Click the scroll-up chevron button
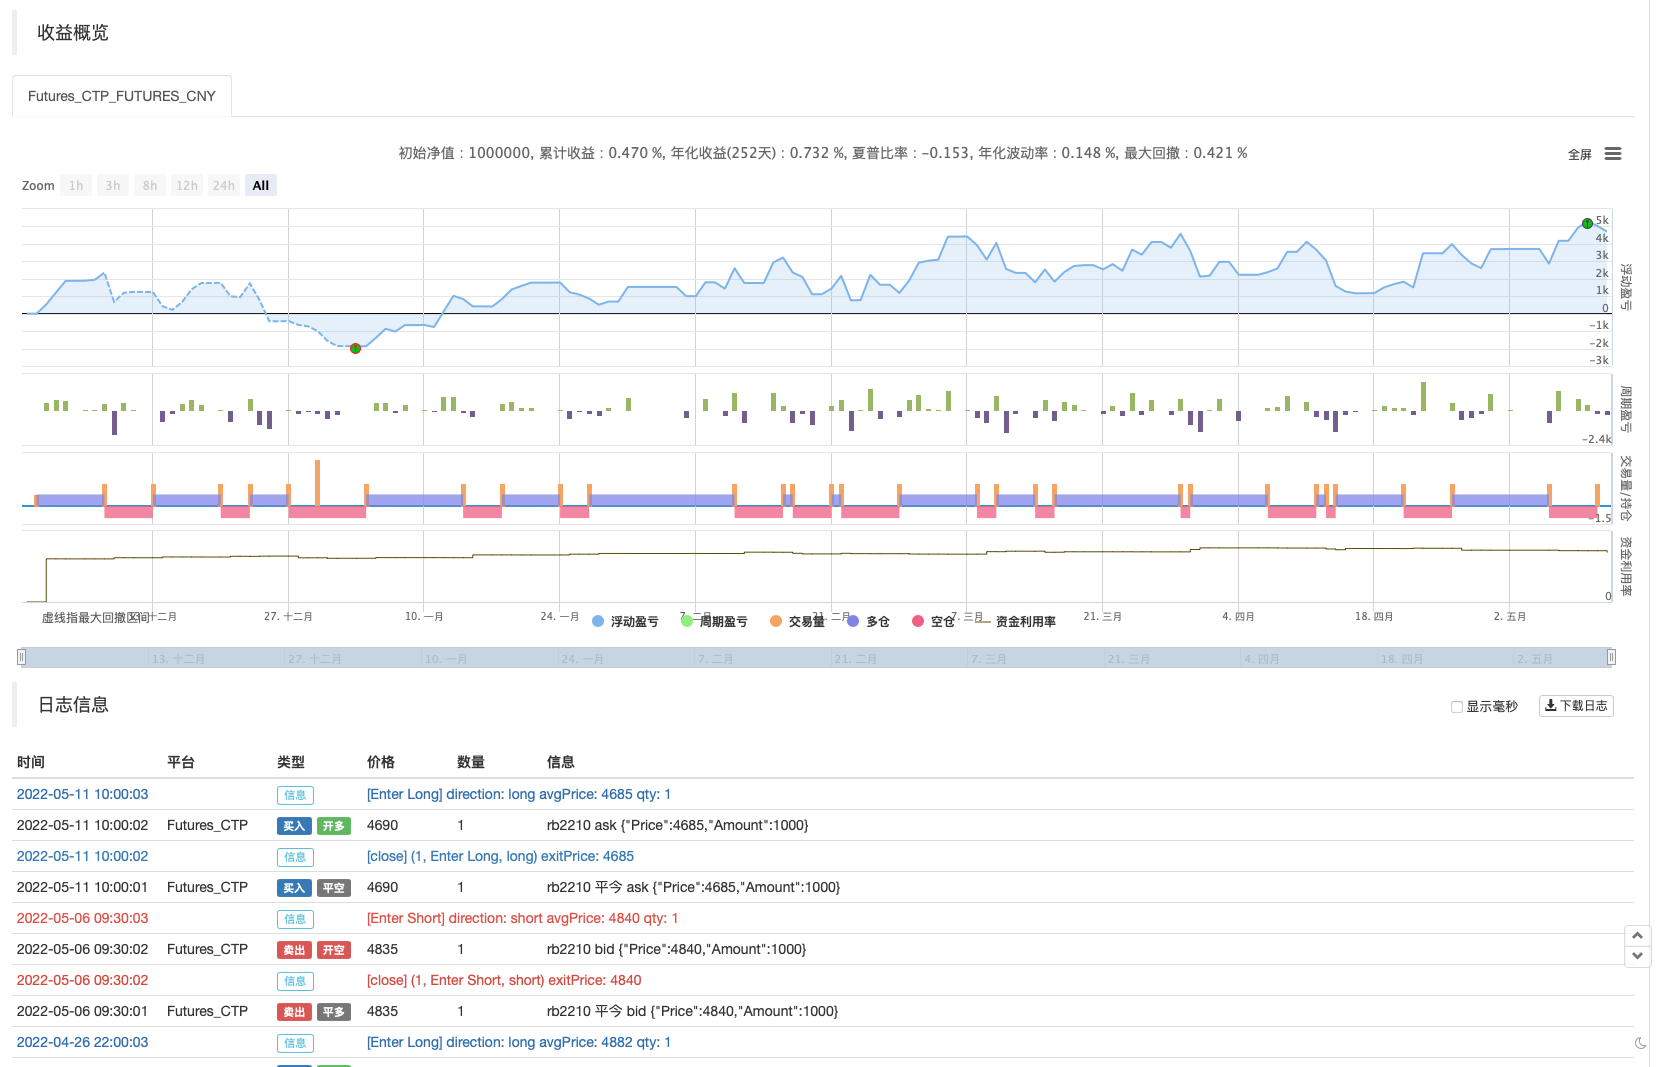Screen dimensions: 1659x1067 (1637, 935)
